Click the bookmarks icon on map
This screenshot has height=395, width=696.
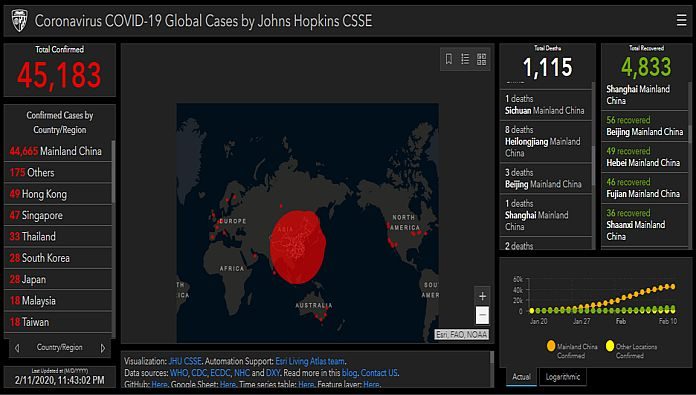click(x=449, y=59)
